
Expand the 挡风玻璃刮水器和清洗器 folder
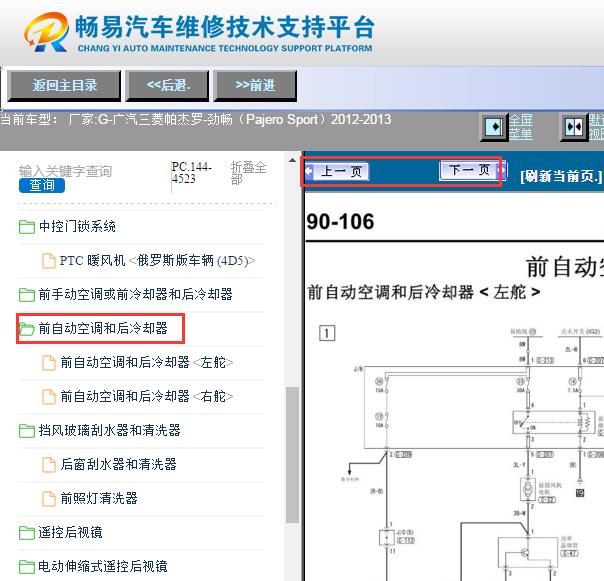pos(109,430)
